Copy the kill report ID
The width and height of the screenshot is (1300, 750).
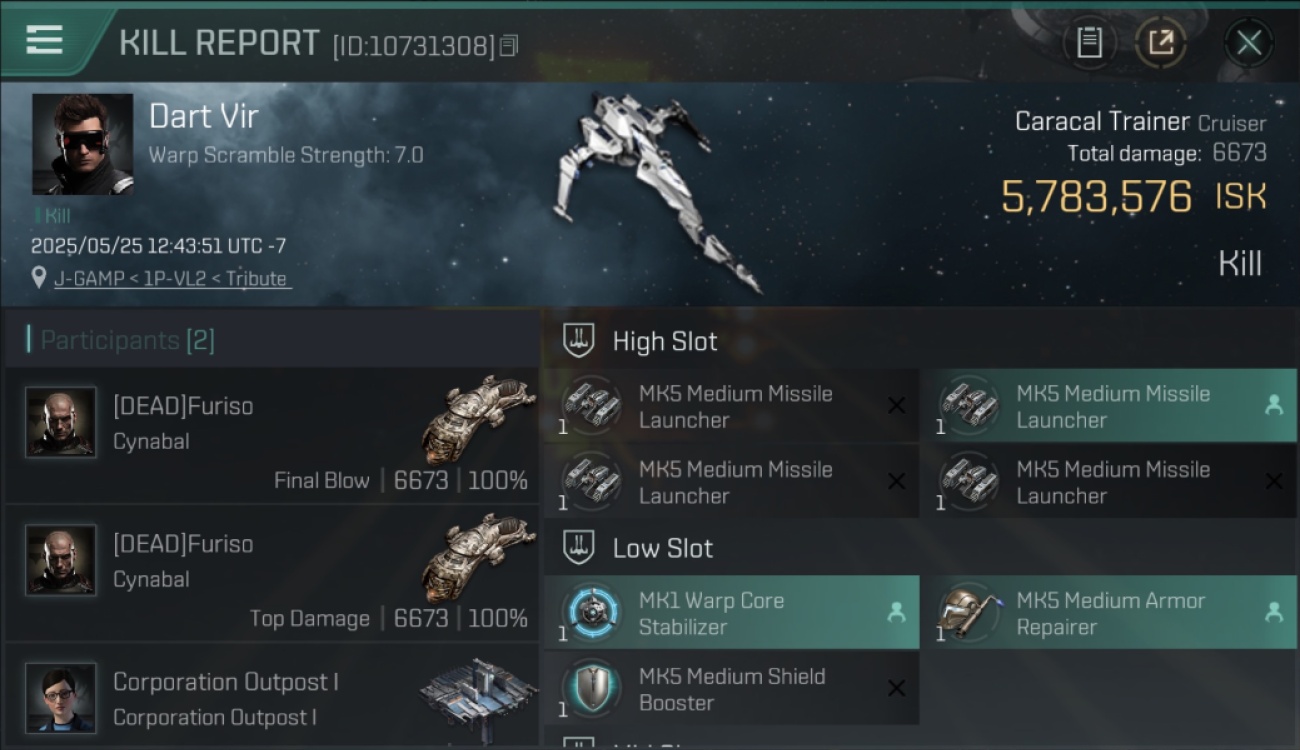point(509,46)
